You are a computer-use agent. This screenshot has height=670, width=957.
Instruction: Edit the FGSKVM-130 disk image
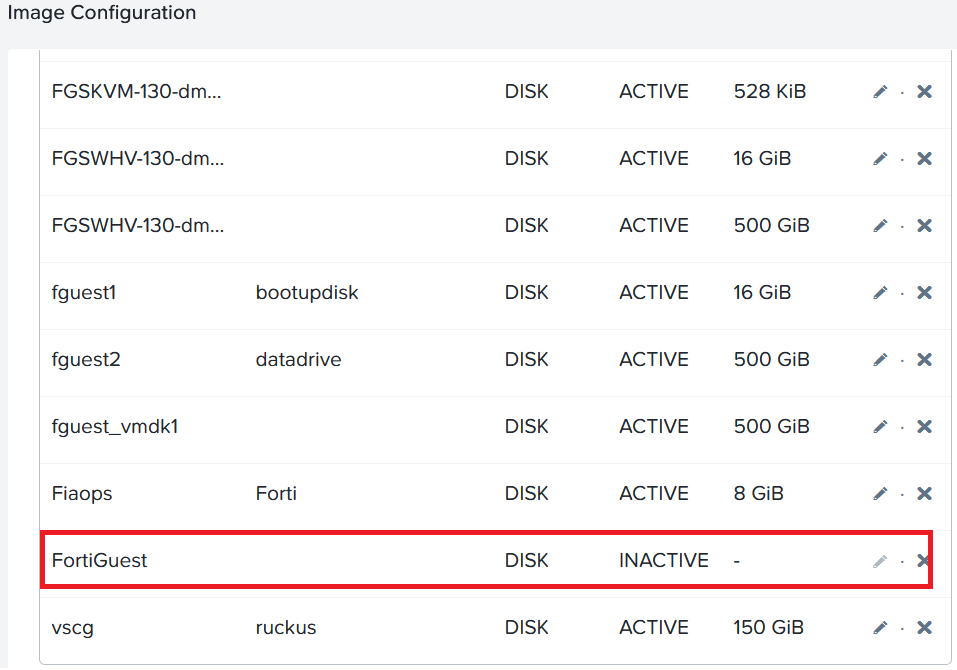(879, 91)
